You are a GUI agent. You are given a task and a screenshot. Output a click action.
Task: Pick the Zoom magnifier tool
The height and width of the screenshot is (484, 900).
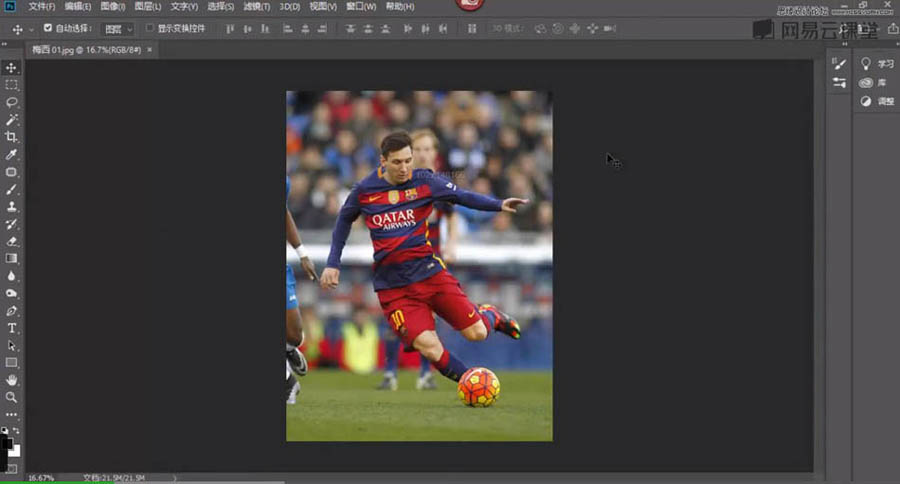12,397
